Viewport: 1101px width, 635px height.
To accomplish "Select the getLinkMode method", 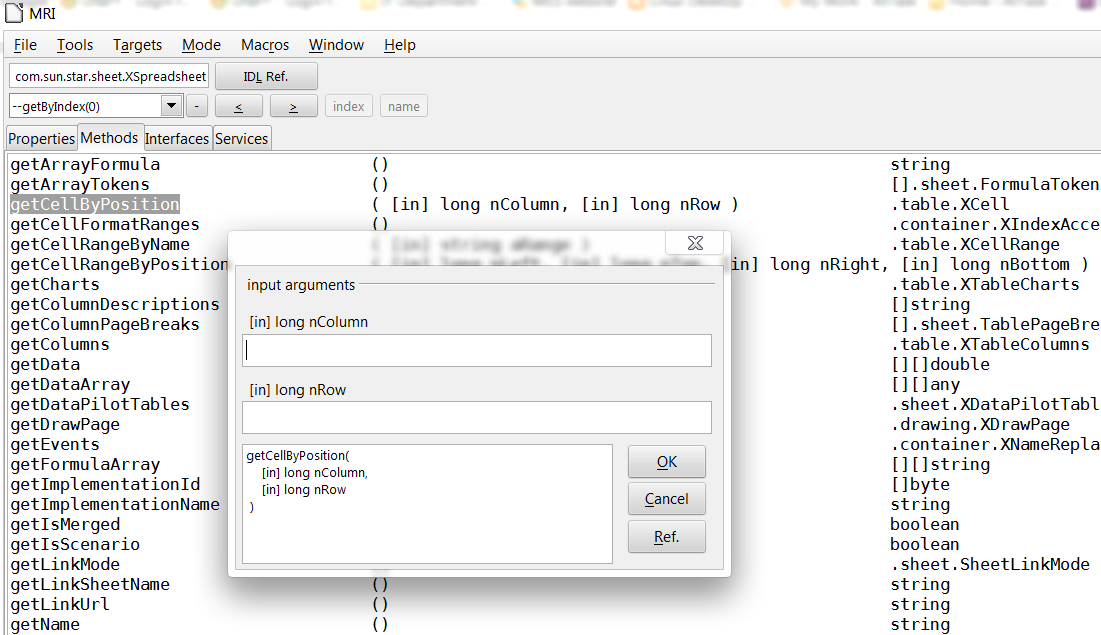I will pos(65,565).
